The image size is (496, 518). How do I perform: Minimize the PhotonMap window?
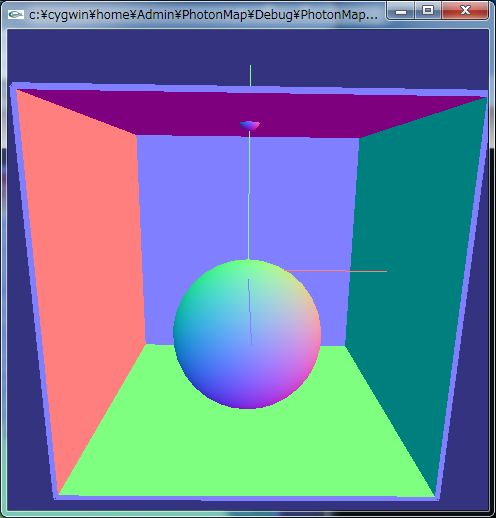401,11
